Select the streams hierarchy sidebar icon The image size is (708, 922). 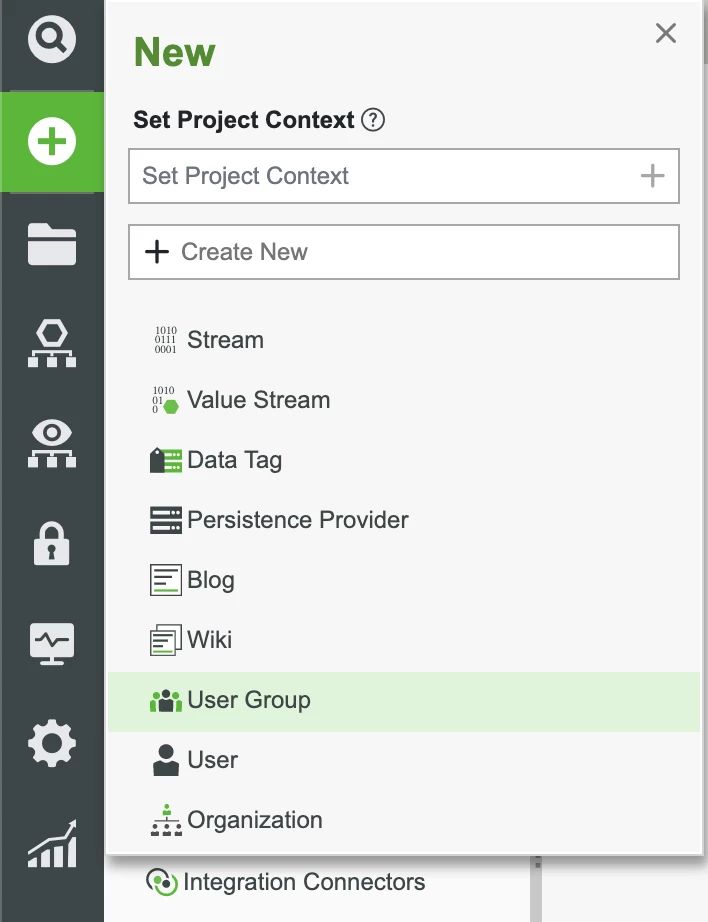(x=51, y=343)
